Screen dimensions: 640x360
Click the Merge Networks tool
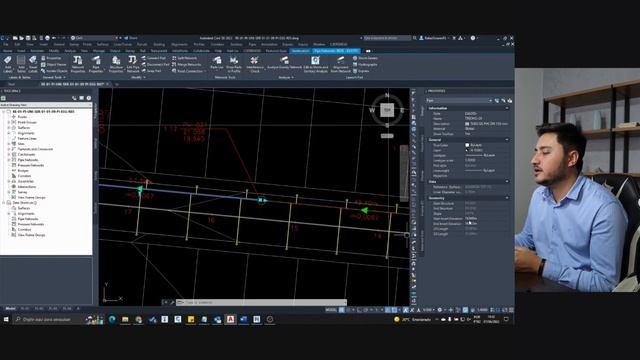187,64
